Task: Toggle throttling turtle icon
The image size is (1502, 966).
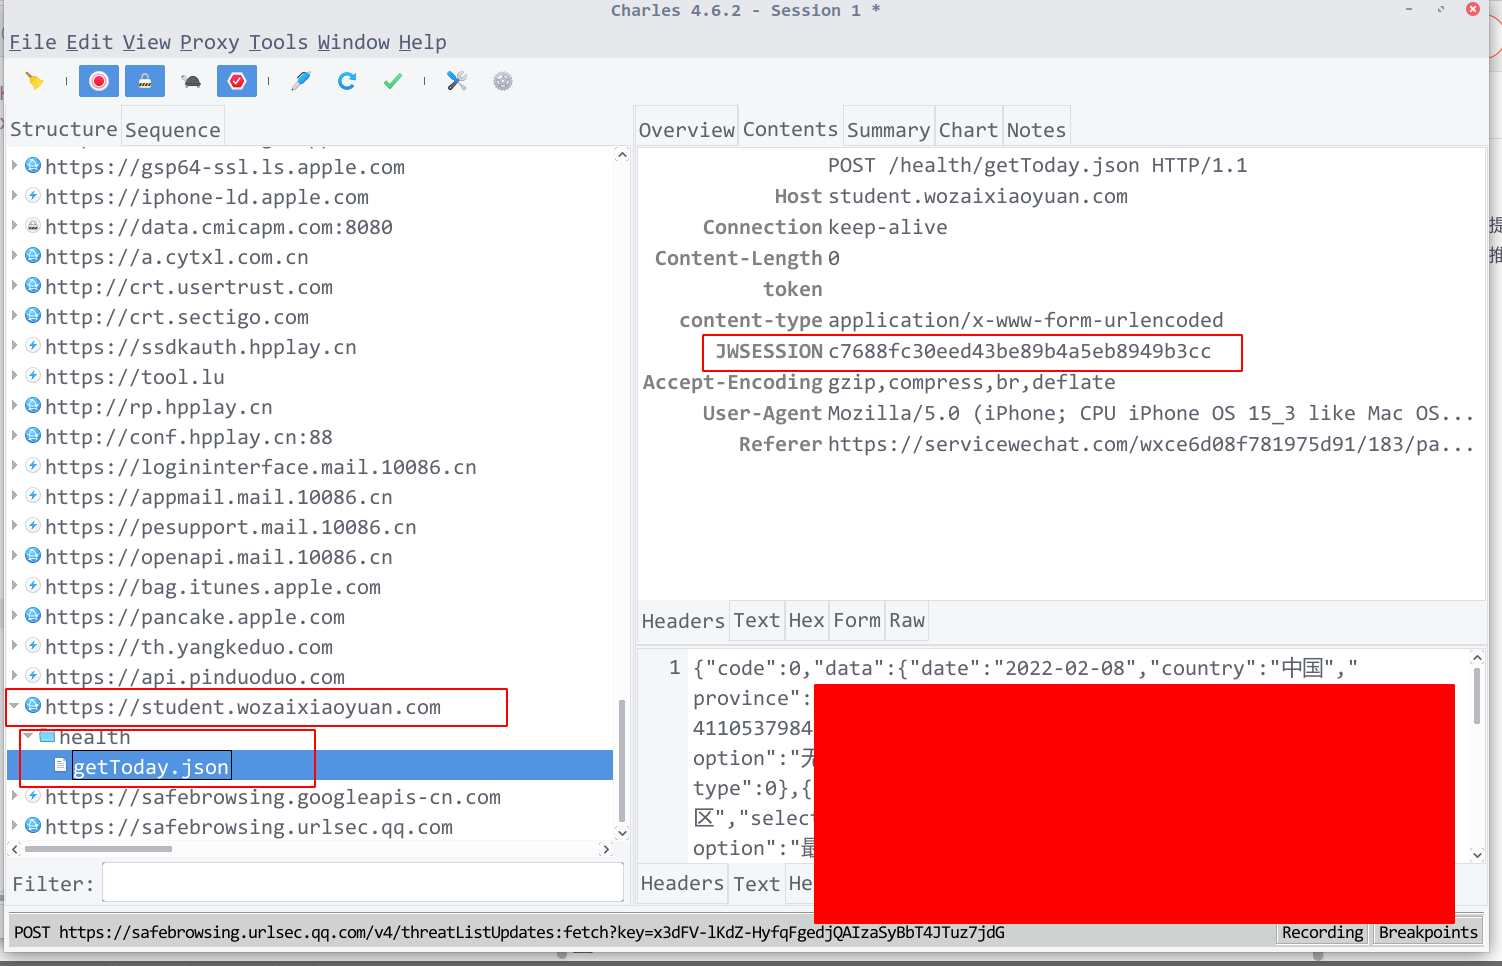Action: [x=191, y=81]
